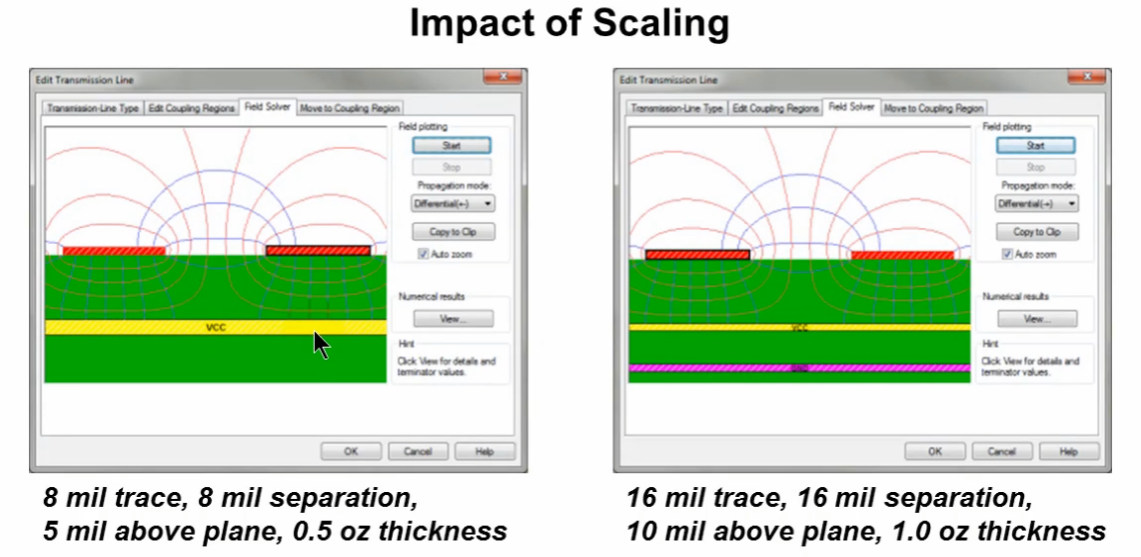Confirm with OK in left dialog

[351, 452]
